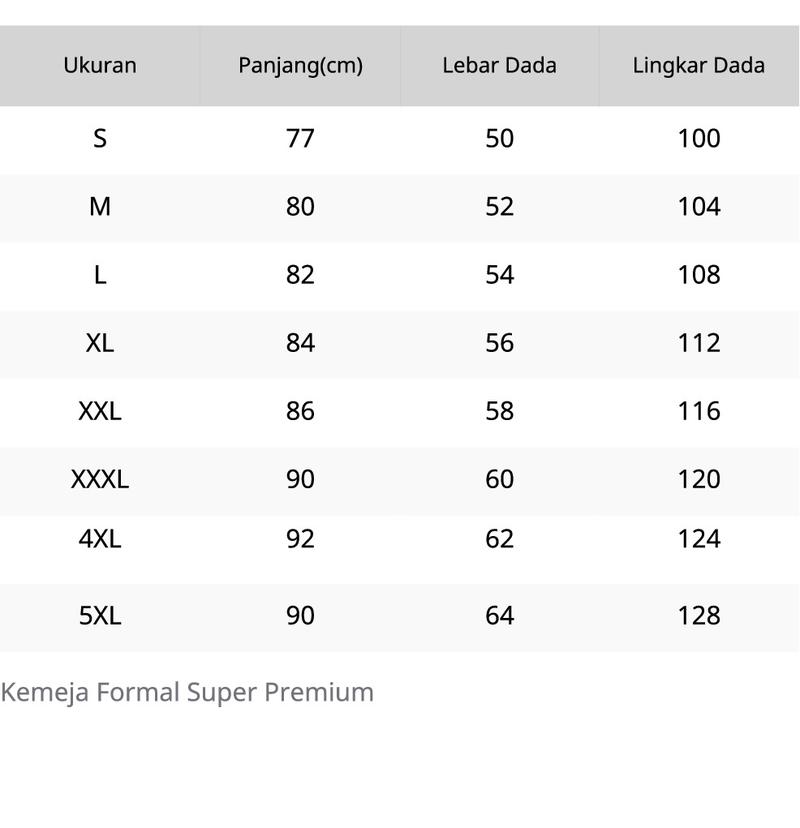Select the M size row label

pyautogui.click(x=100, y=206)
